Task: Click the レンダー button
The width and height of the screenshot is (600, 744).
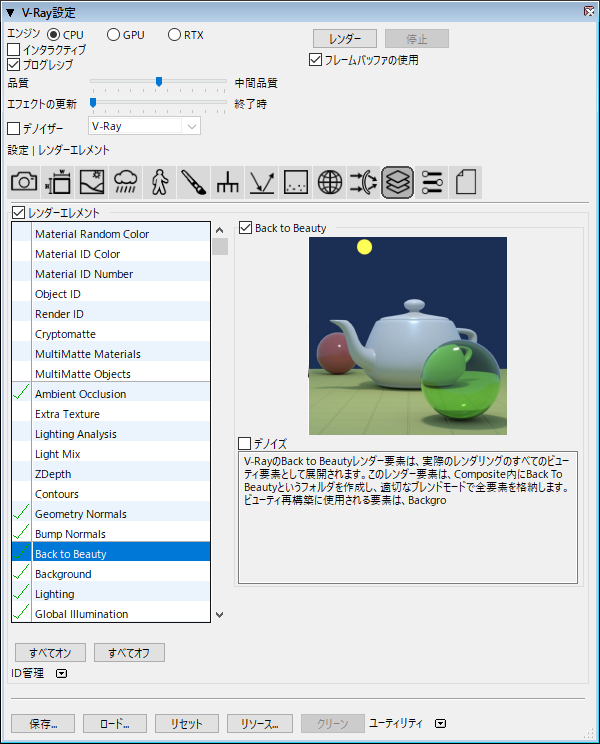Action: [345, 39]
